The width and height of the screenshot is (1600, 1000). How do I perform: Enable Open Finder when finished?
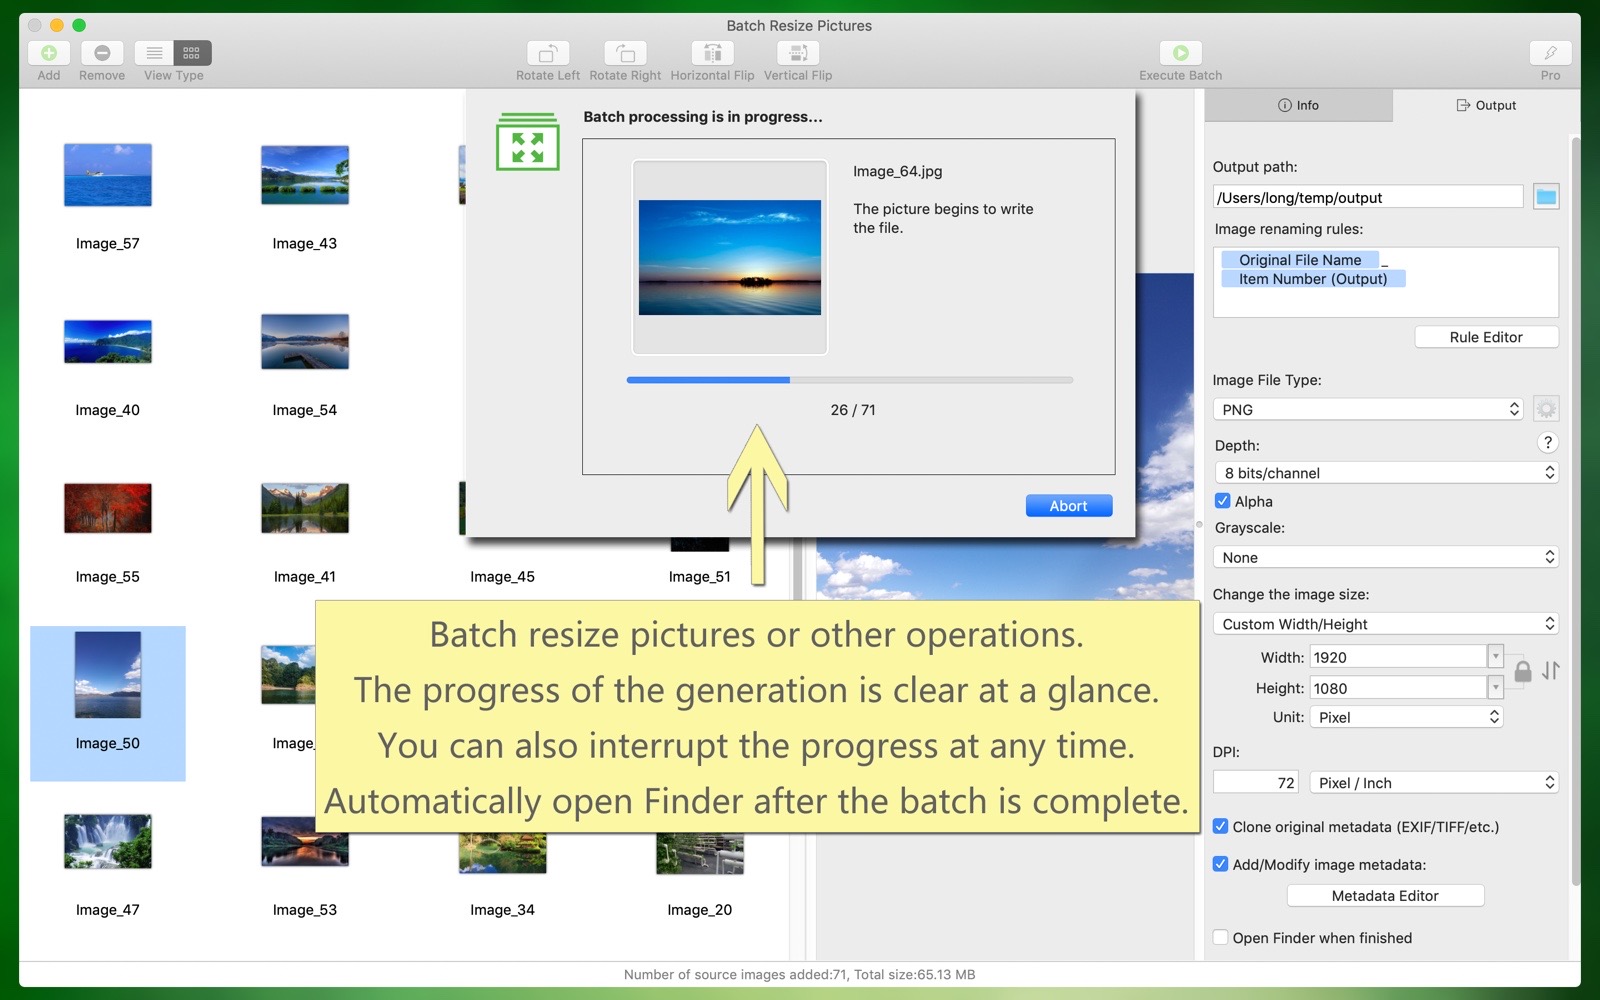coord(1221,938)
